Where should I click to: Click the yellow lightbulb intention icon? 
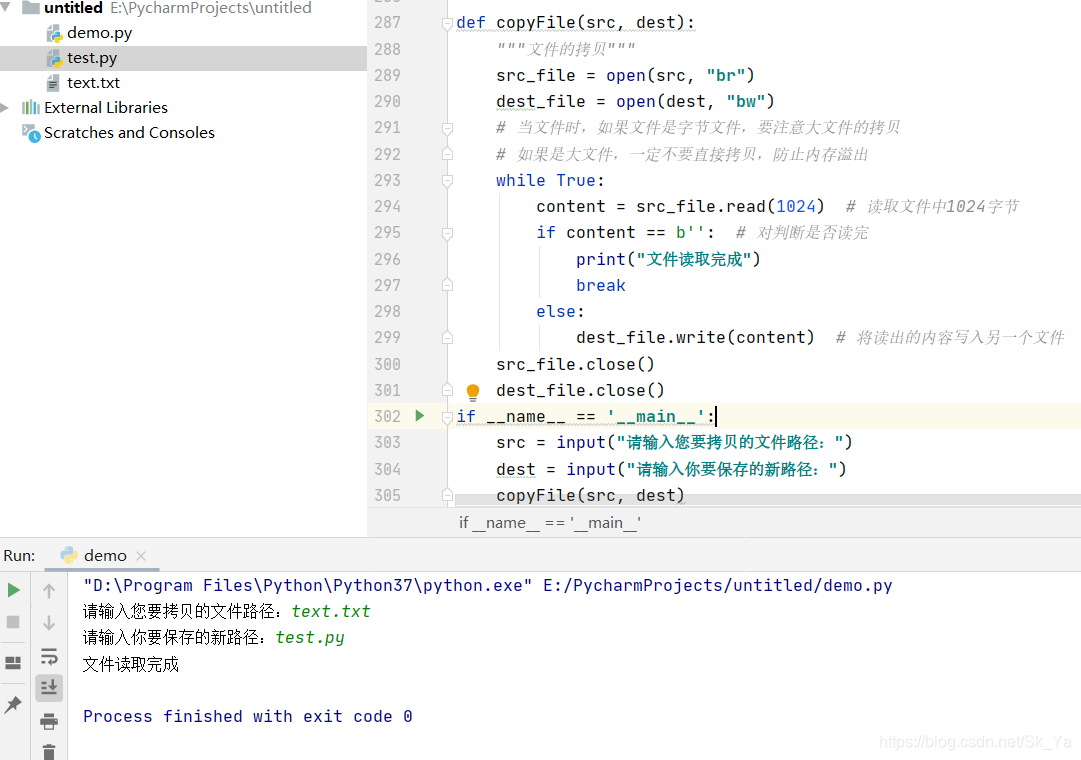click(473, 392)
